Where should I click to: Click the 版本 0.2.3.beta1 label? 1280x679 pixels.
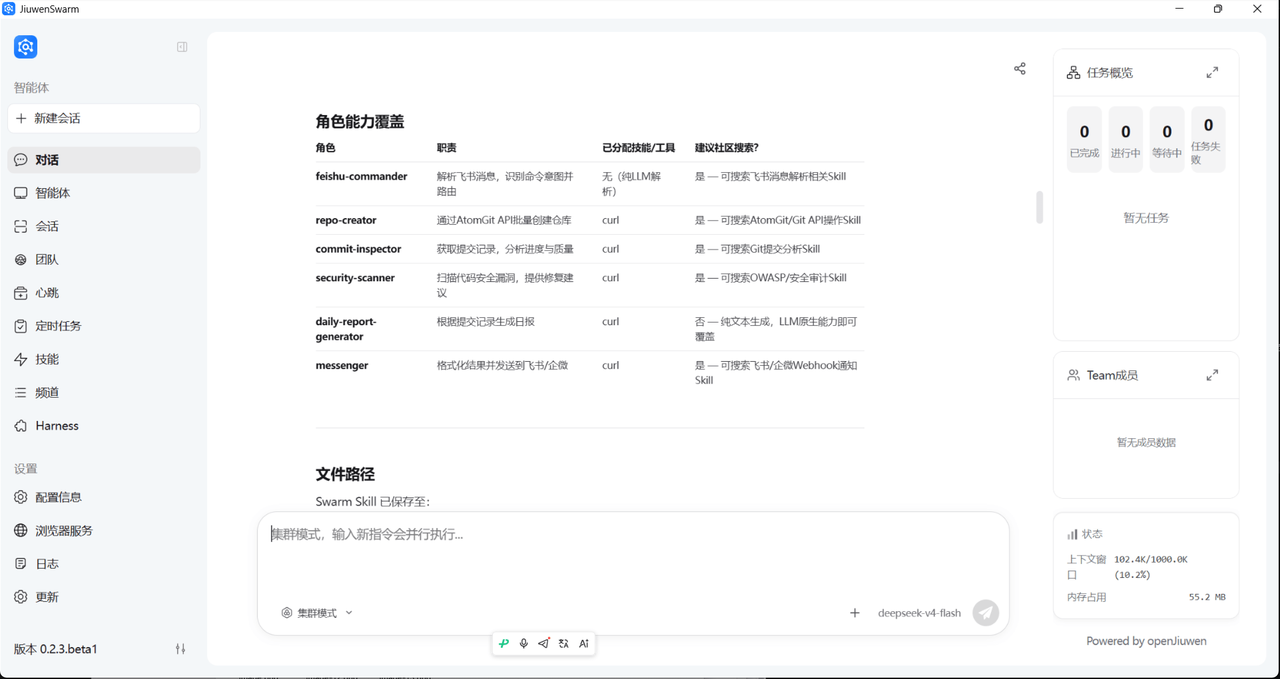point(56,649)
